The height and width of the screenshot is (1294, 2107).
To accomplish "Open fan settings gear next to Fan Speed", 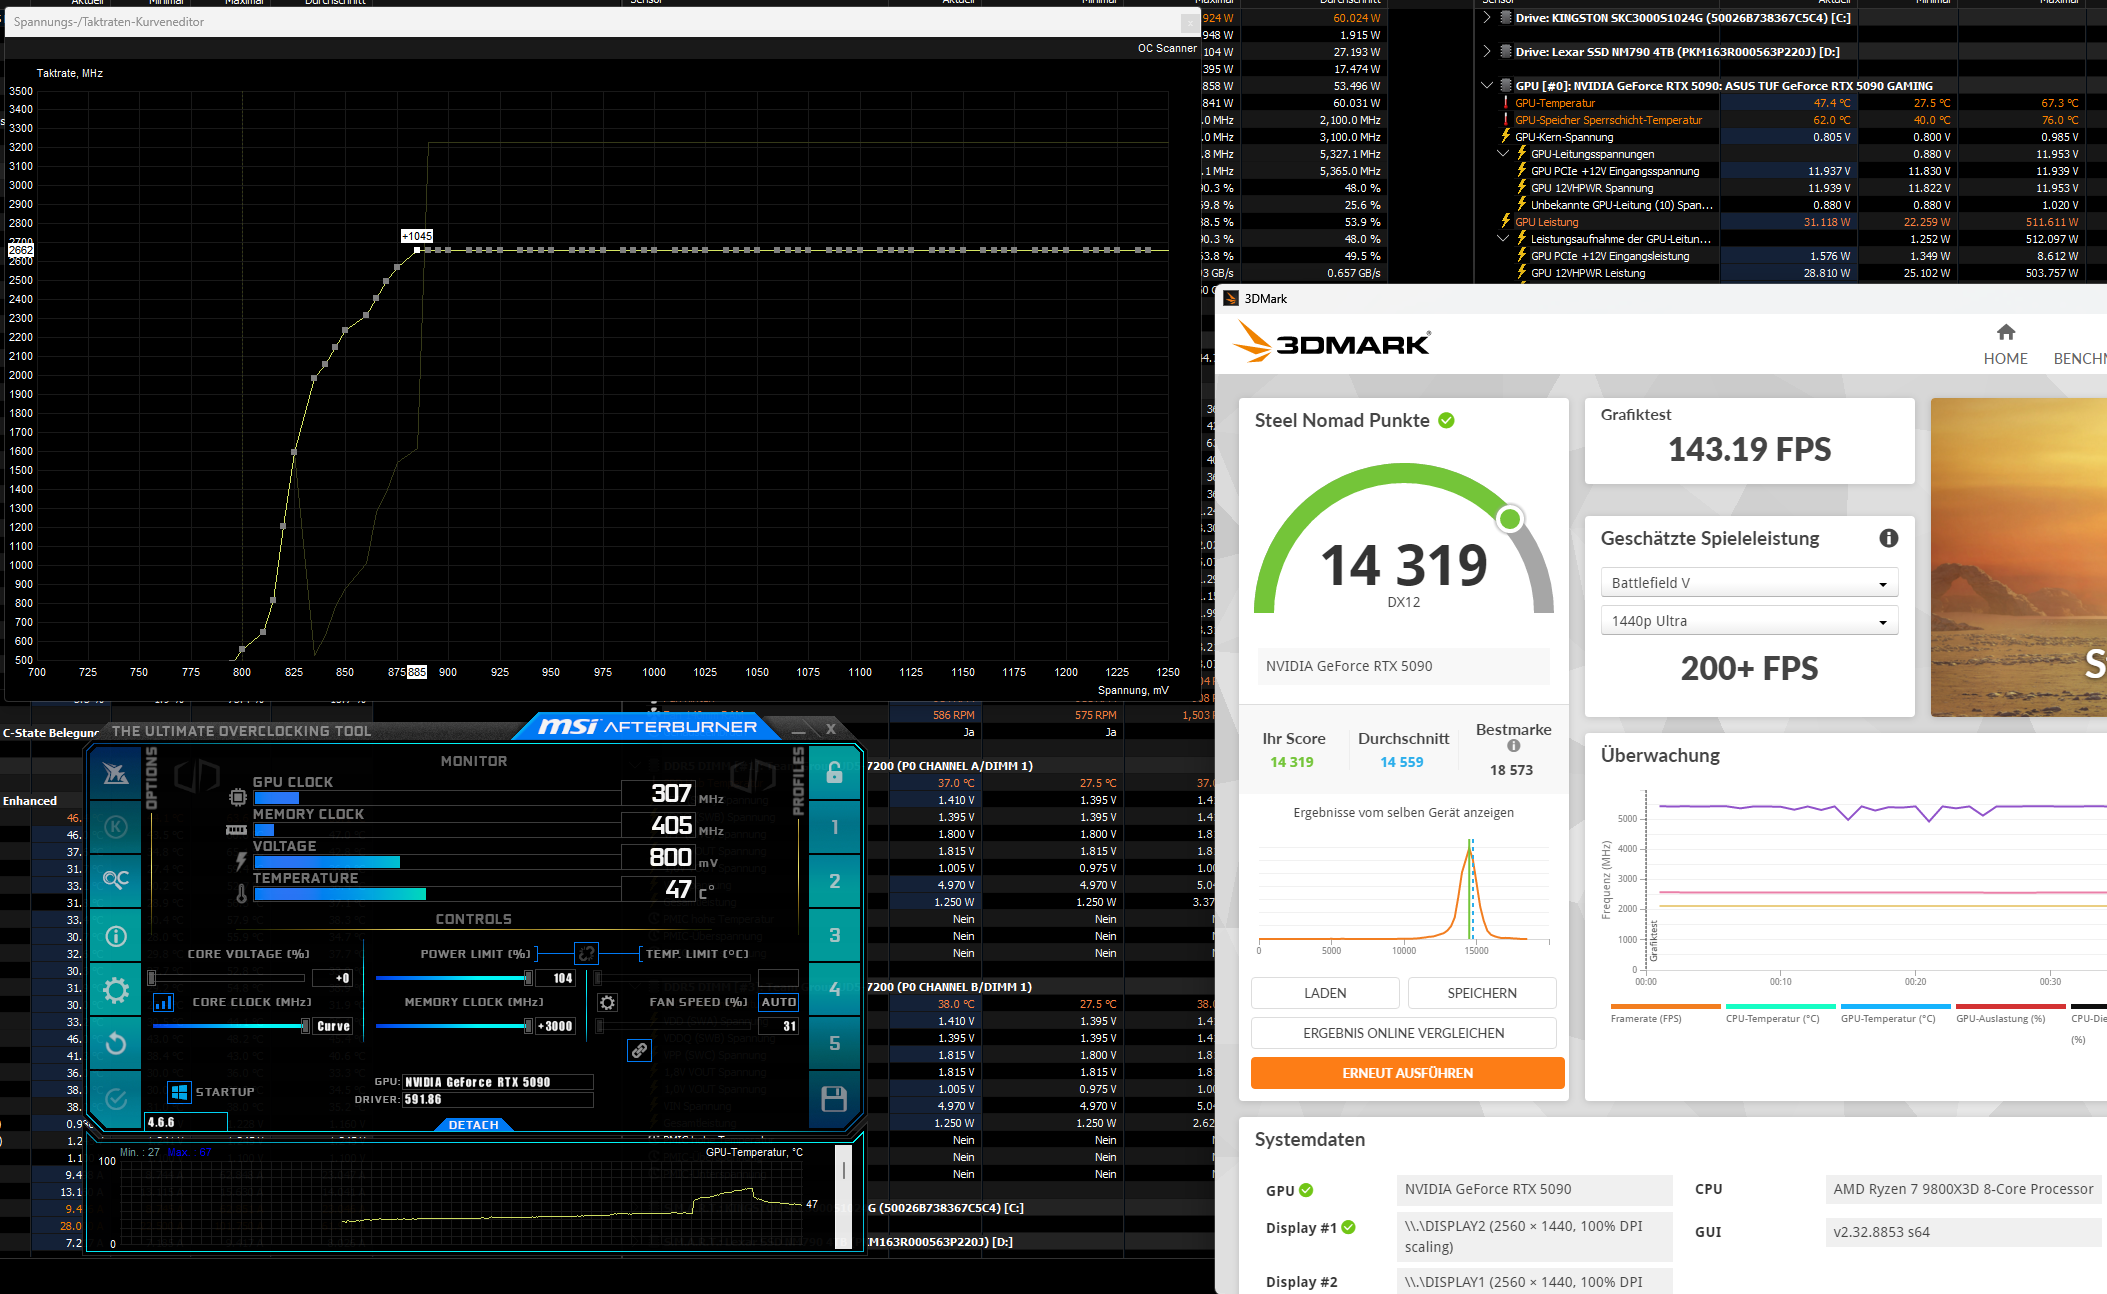I will [607, 1002].
